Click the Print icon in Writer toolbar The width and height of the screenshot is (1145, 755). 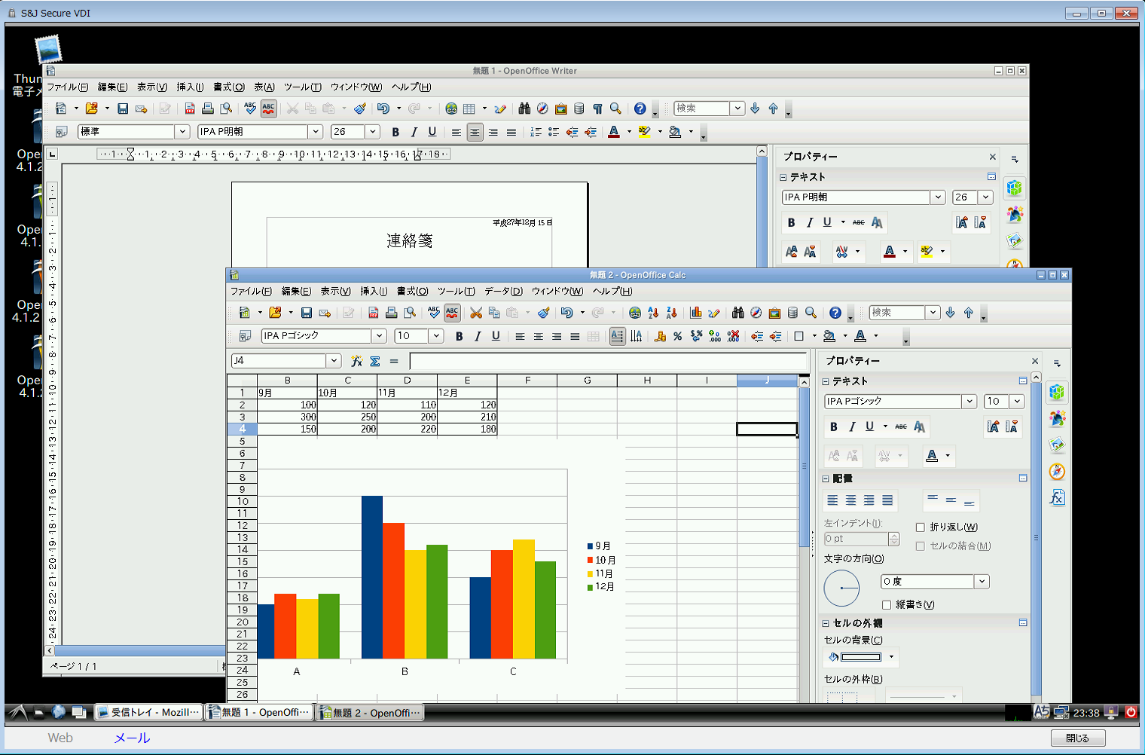[x=207, y=108]
